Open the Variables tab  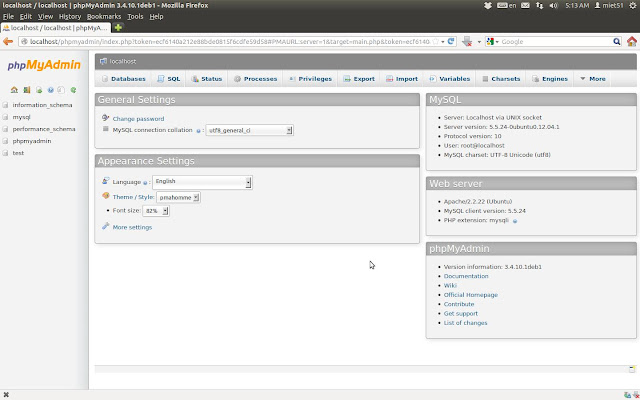(450, 79)
